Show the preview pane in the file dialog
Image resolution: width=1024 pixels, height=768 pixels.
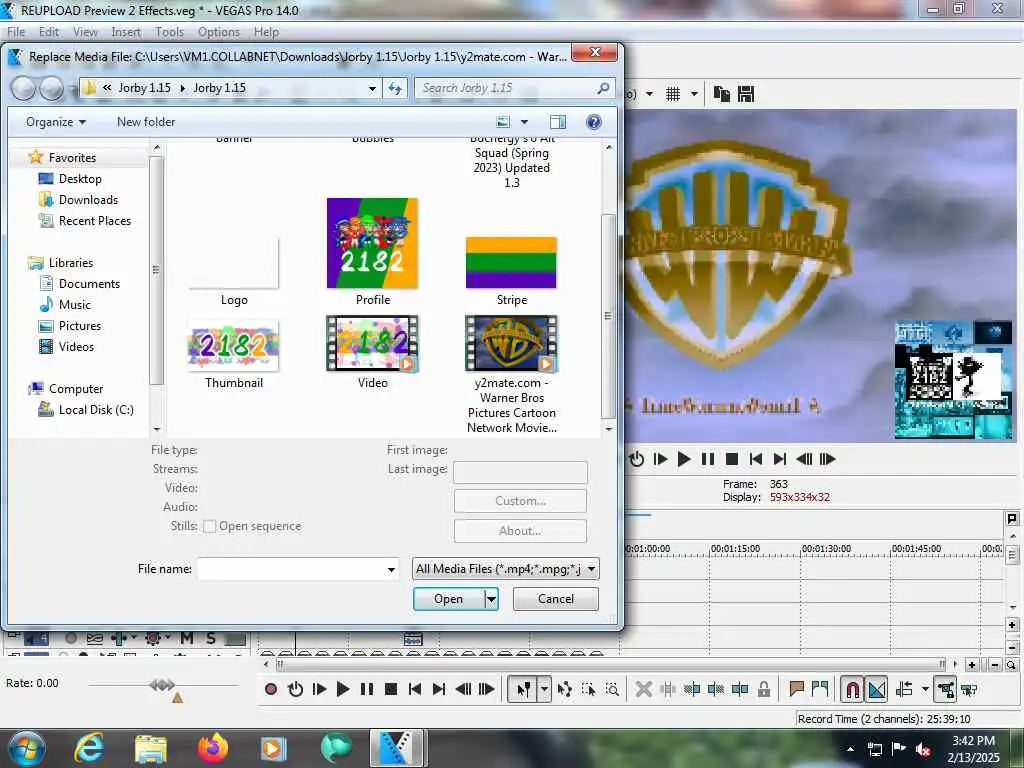click(x=558, y=122)
